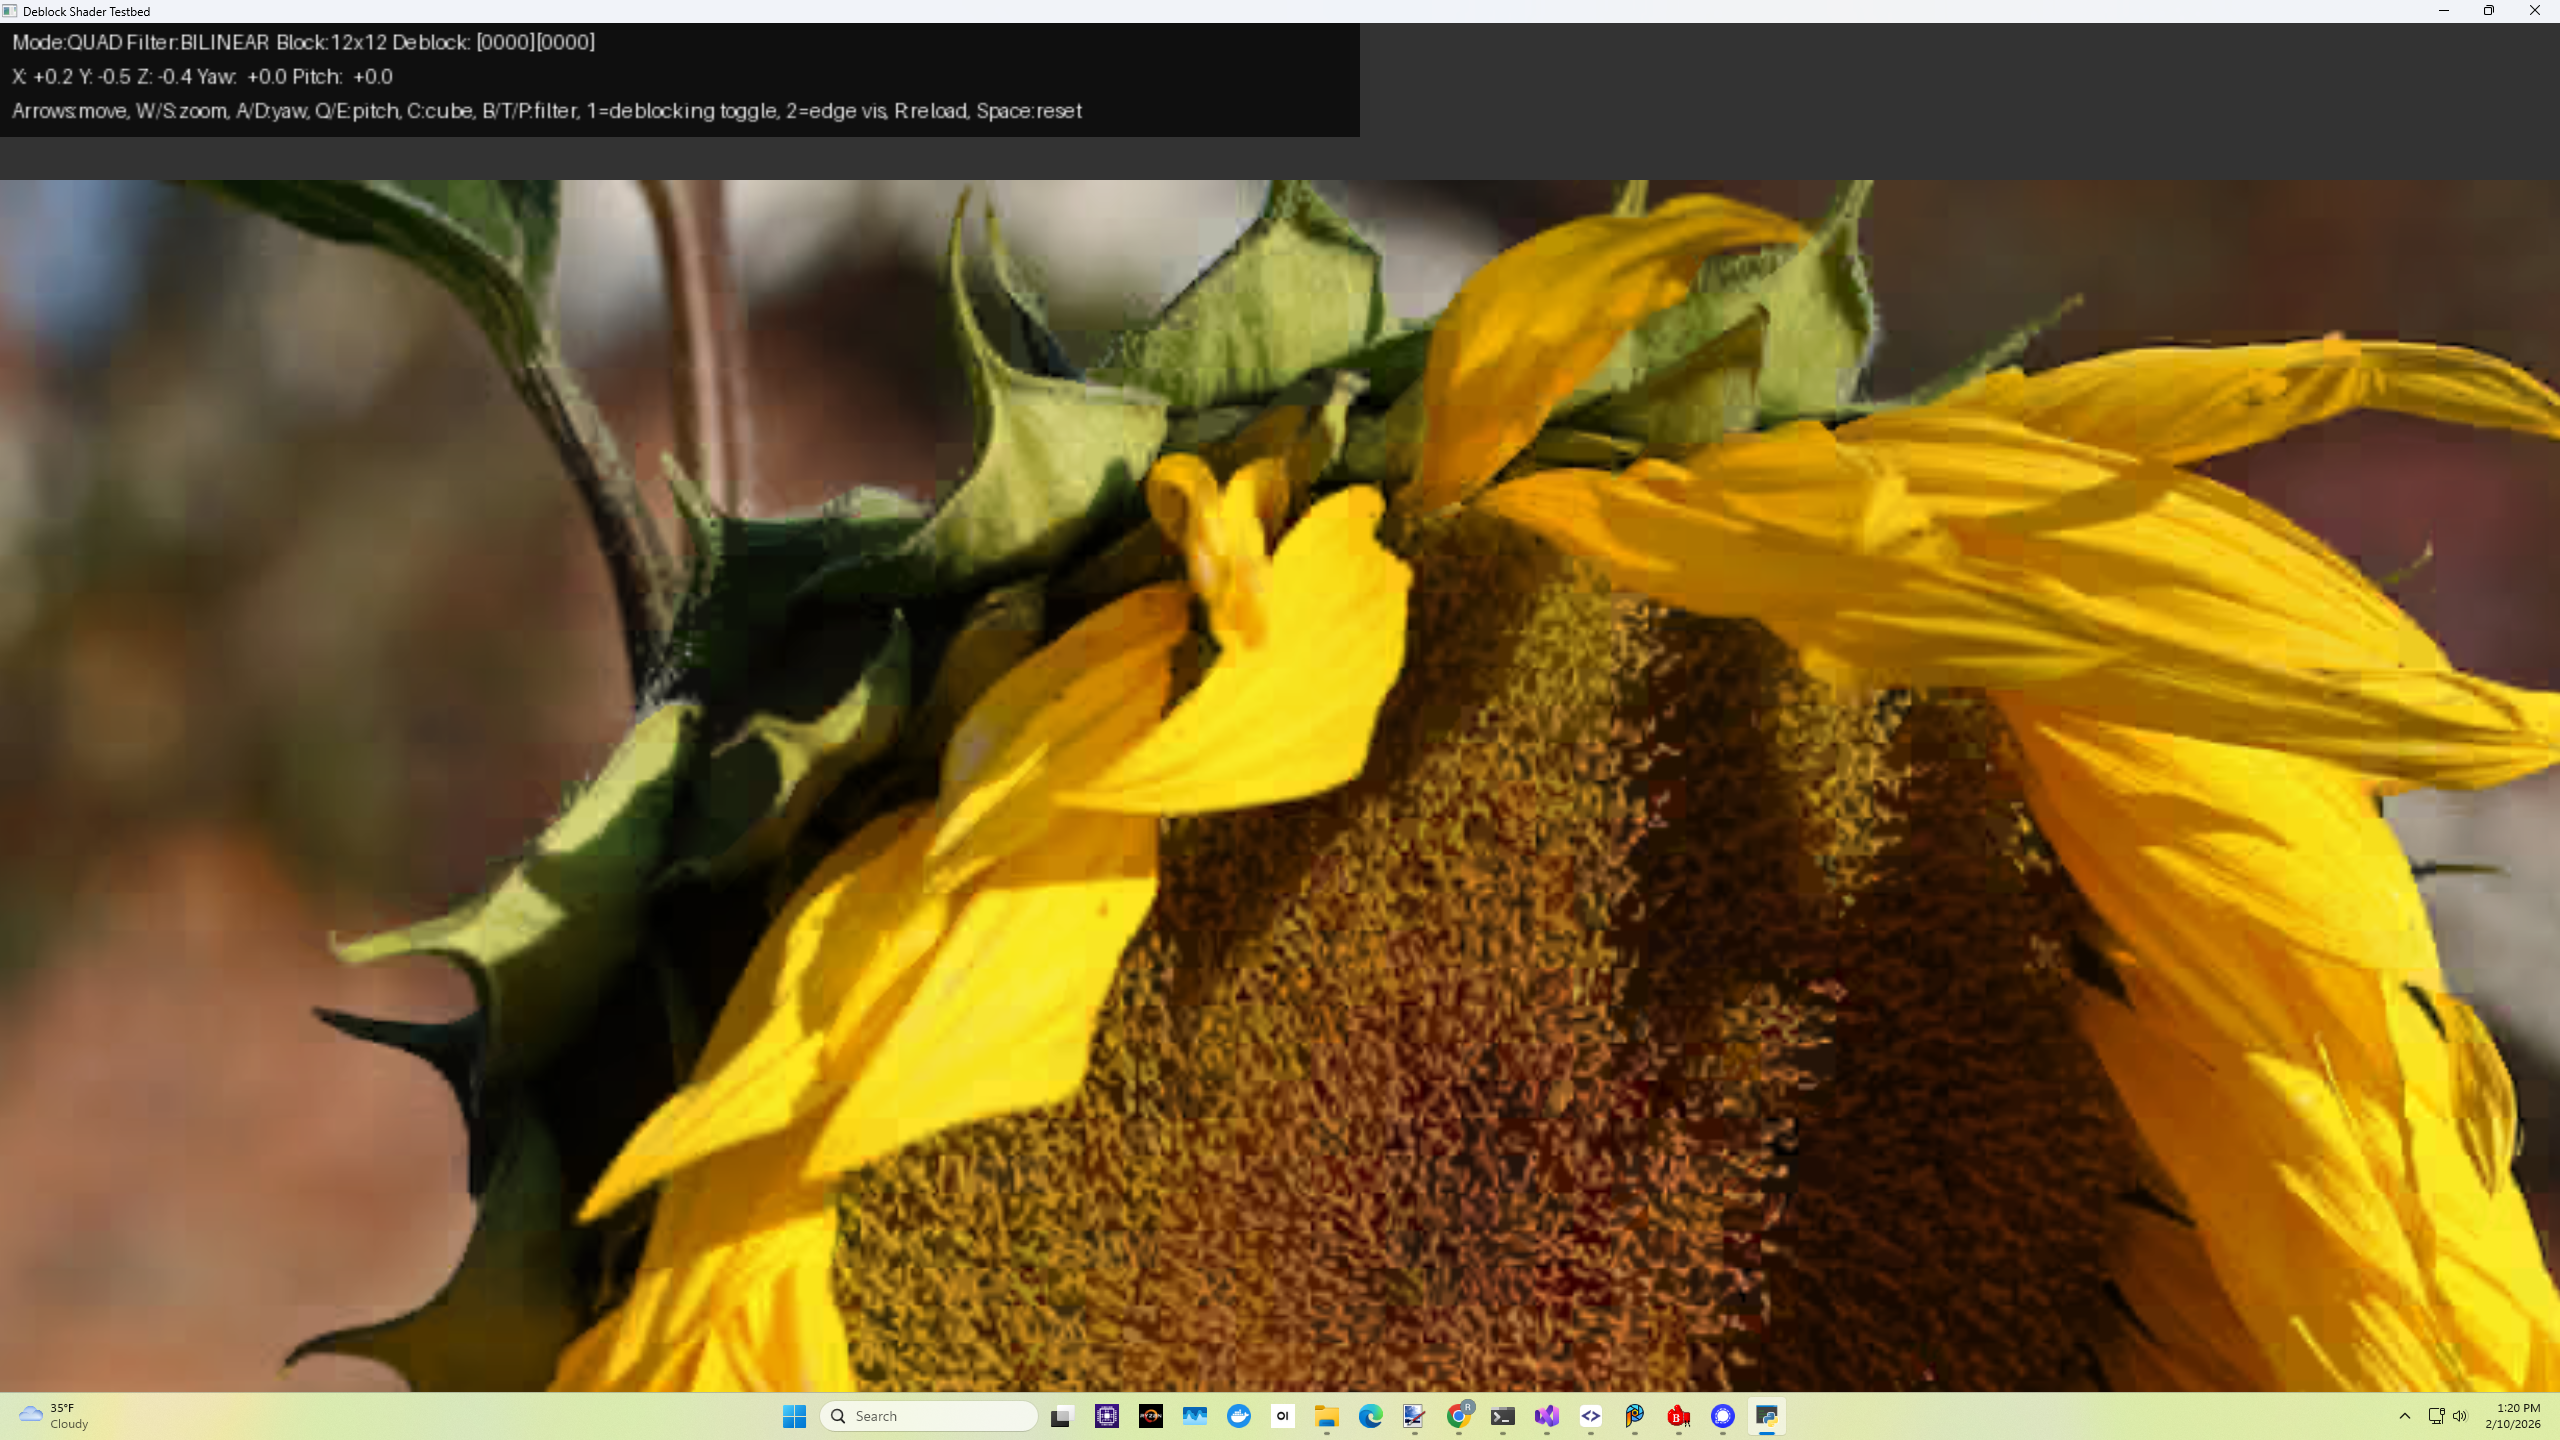The image size is (2560, 1440).
Task: Click the 'Space:reset' help text
Action: [1029, 111]
